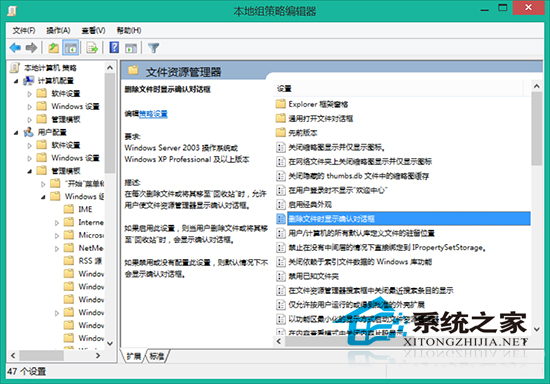Viewport: 550px width, 384px height.
Task: Open the 通用打开文件对话框 folder
Action: click(314, 119)
